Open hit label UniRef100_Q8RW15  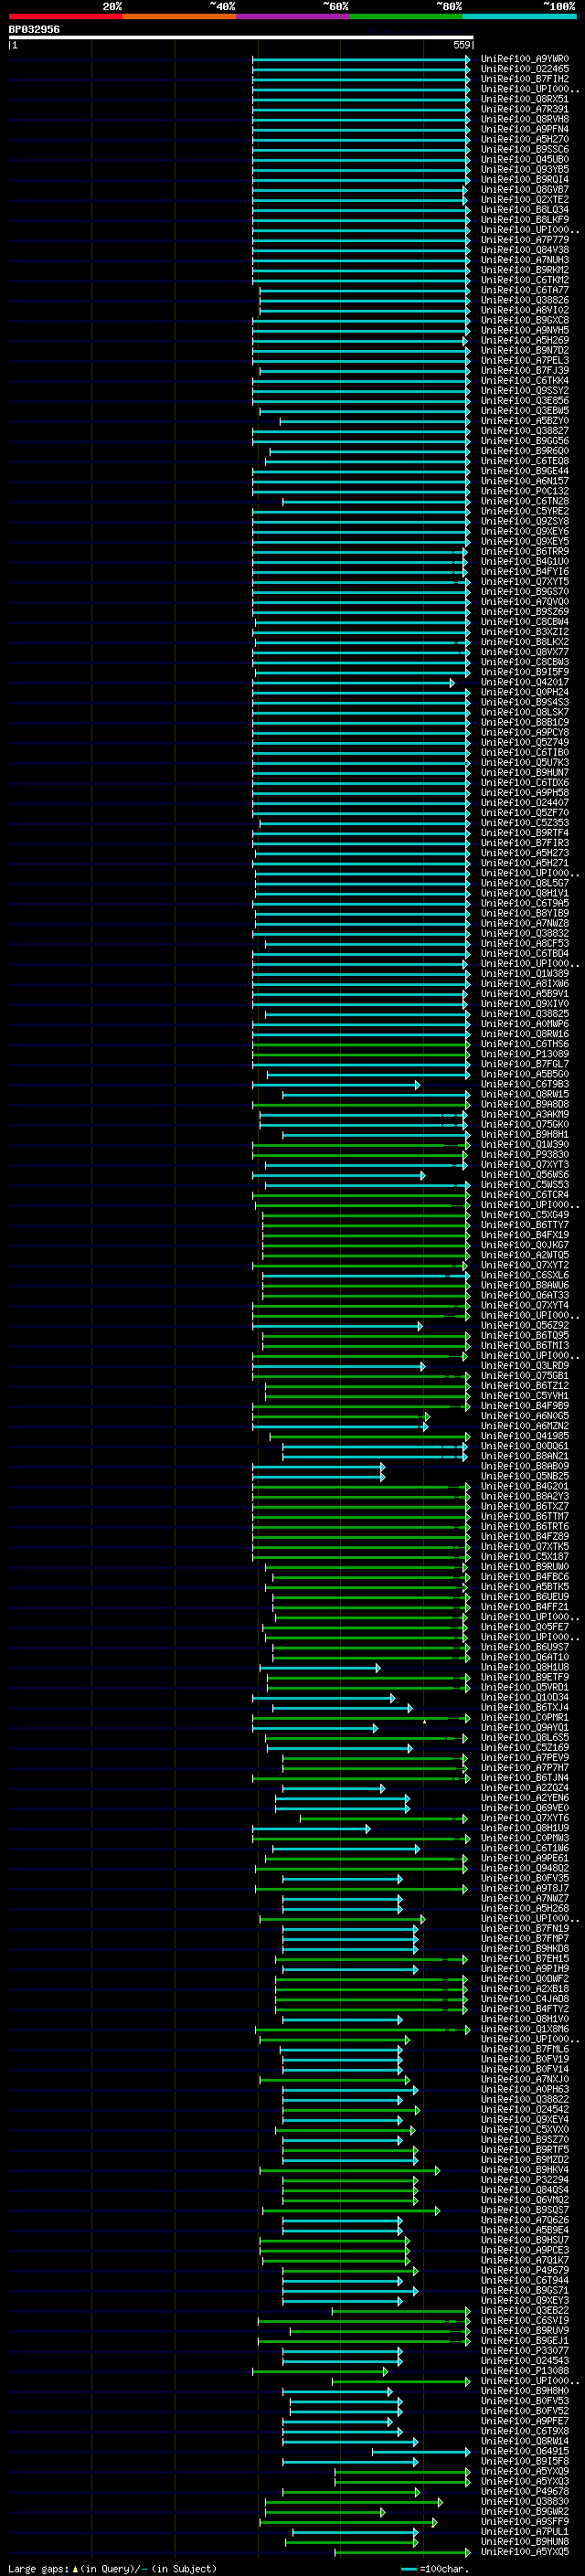click(x=524, y=1094)
